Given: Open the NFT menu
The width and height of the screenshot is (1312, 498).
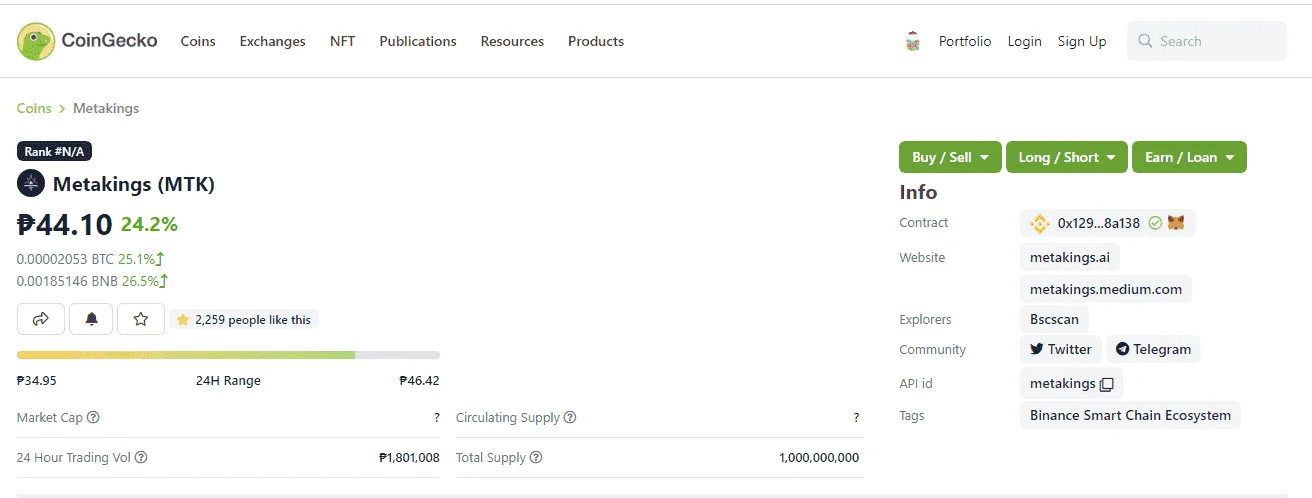Looking at the screenshot, I should 342,41.
